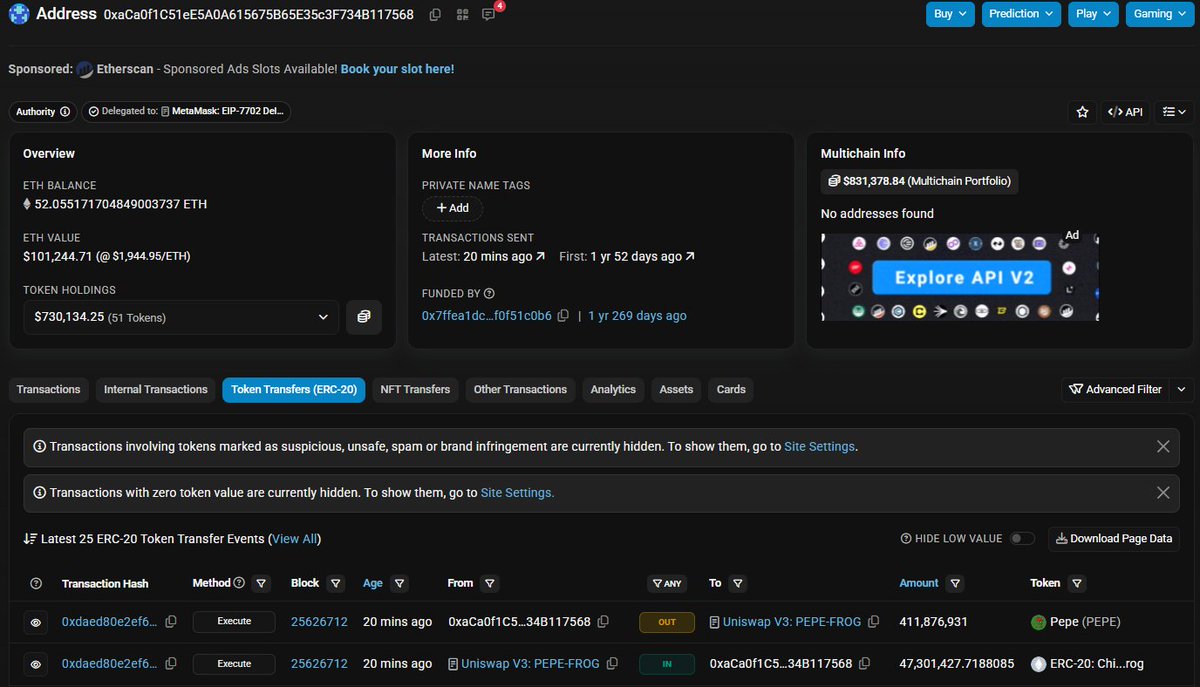Open the comments icon with badge 4

[489, 15]
